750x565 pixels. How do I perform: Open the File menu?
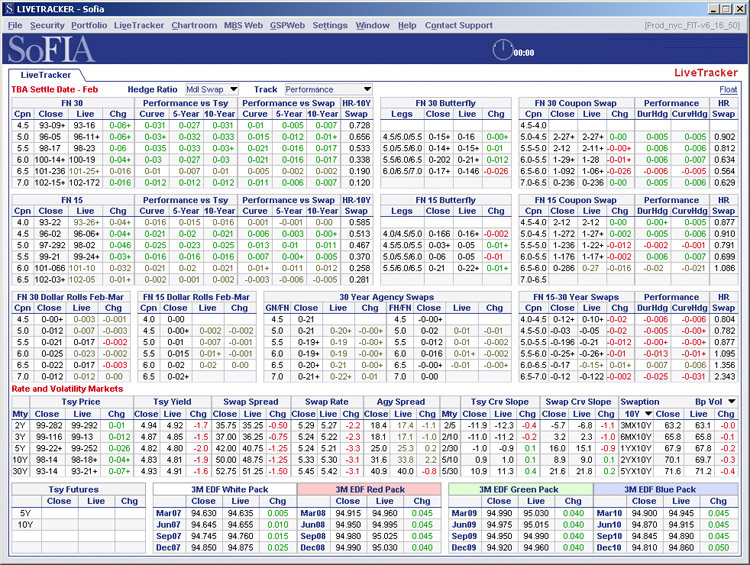[x=15, y=25]
